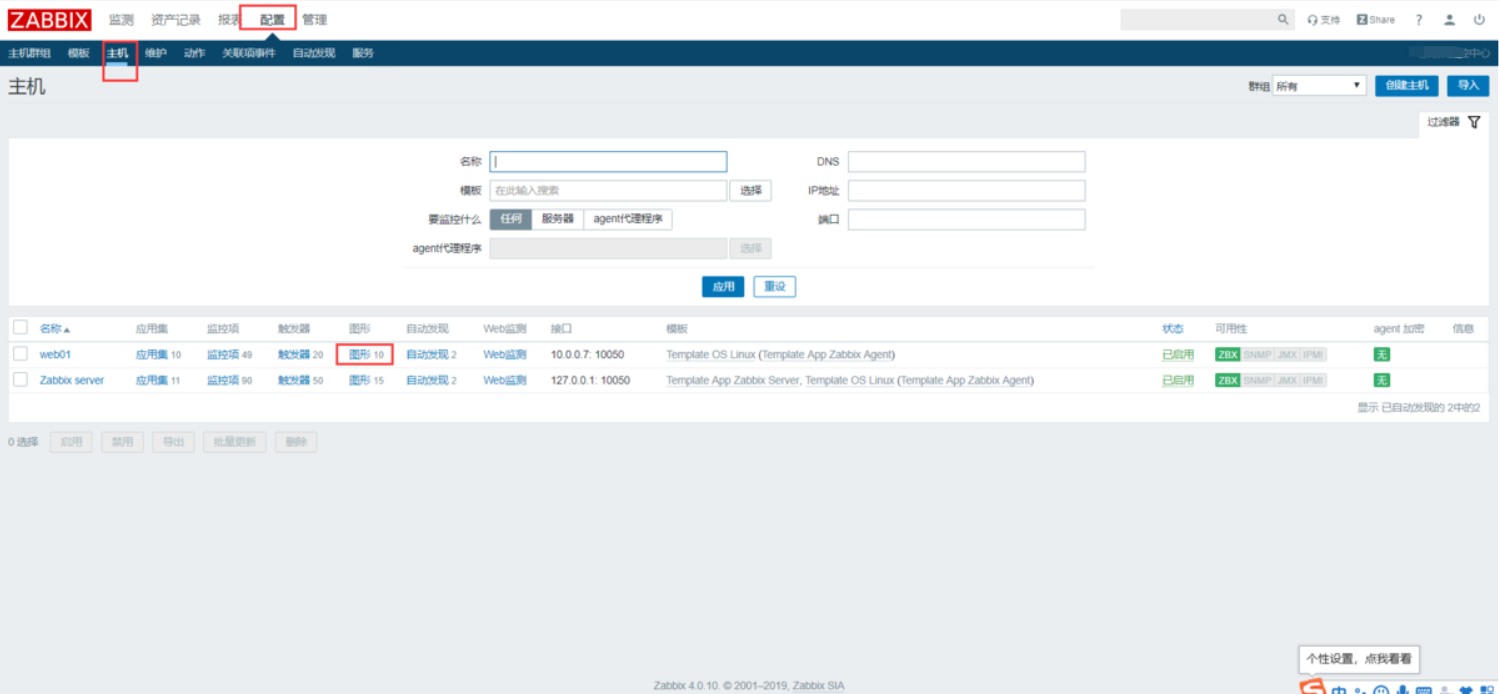Focus the 名称 filter field
This screenshot has height=694, width=1499.
[x=608, y=161]
